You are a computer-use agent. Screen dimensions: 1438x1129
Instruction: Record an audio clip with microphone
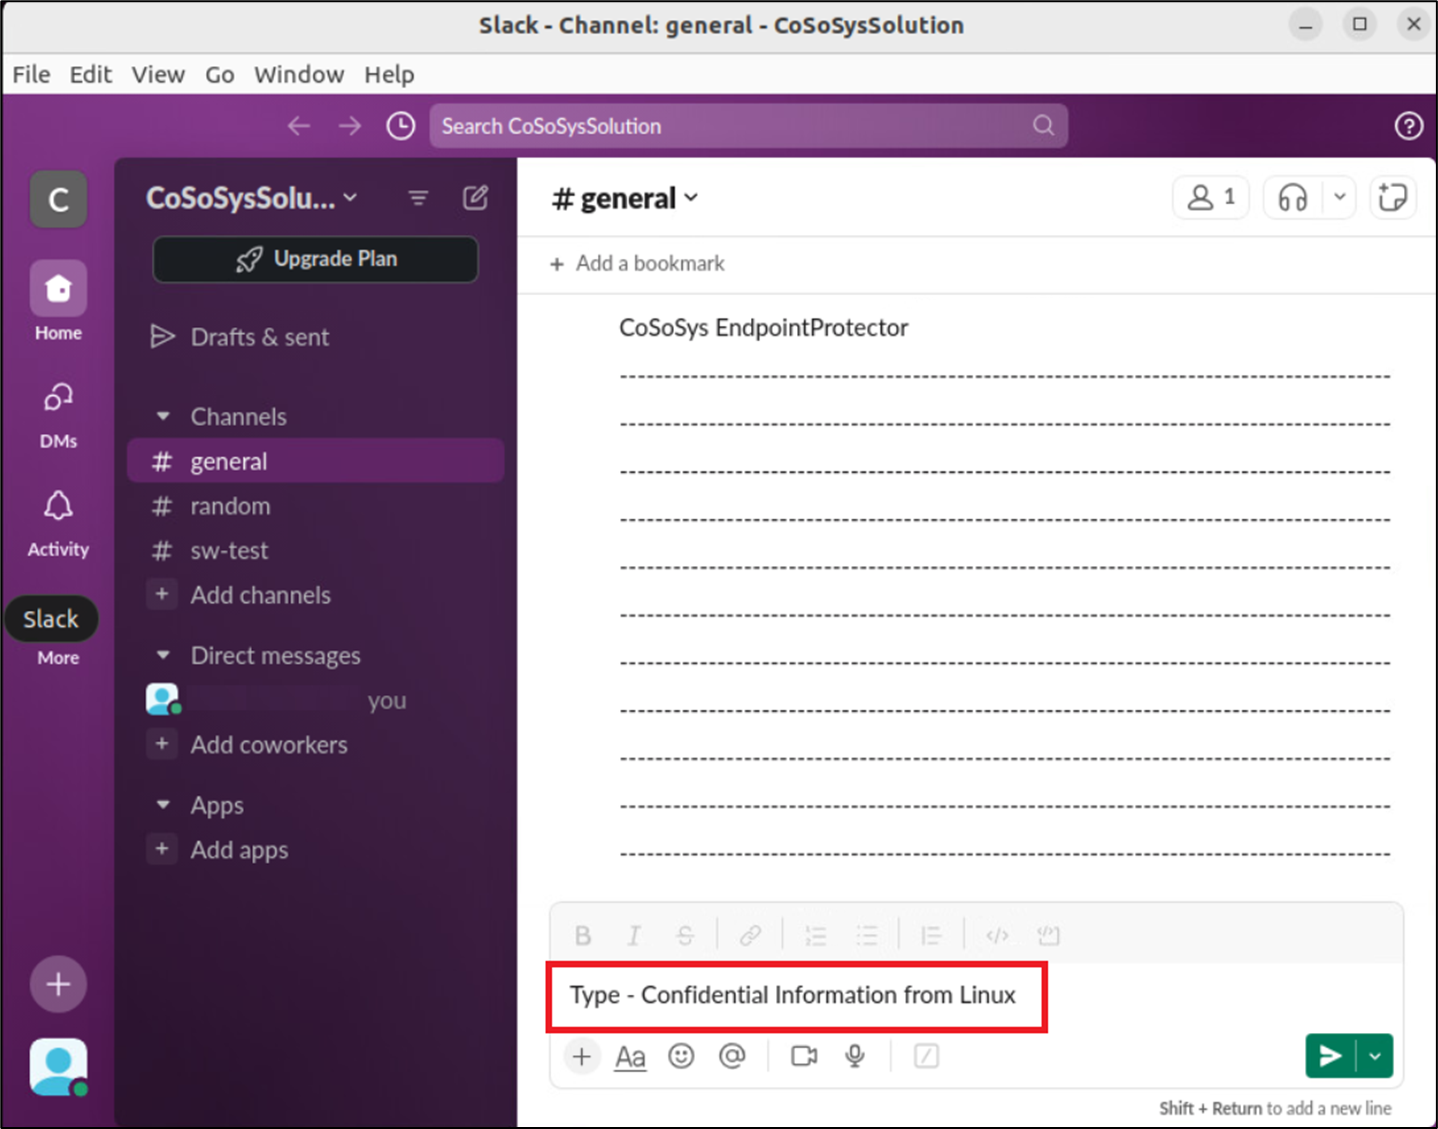[x=855, y=1056]
